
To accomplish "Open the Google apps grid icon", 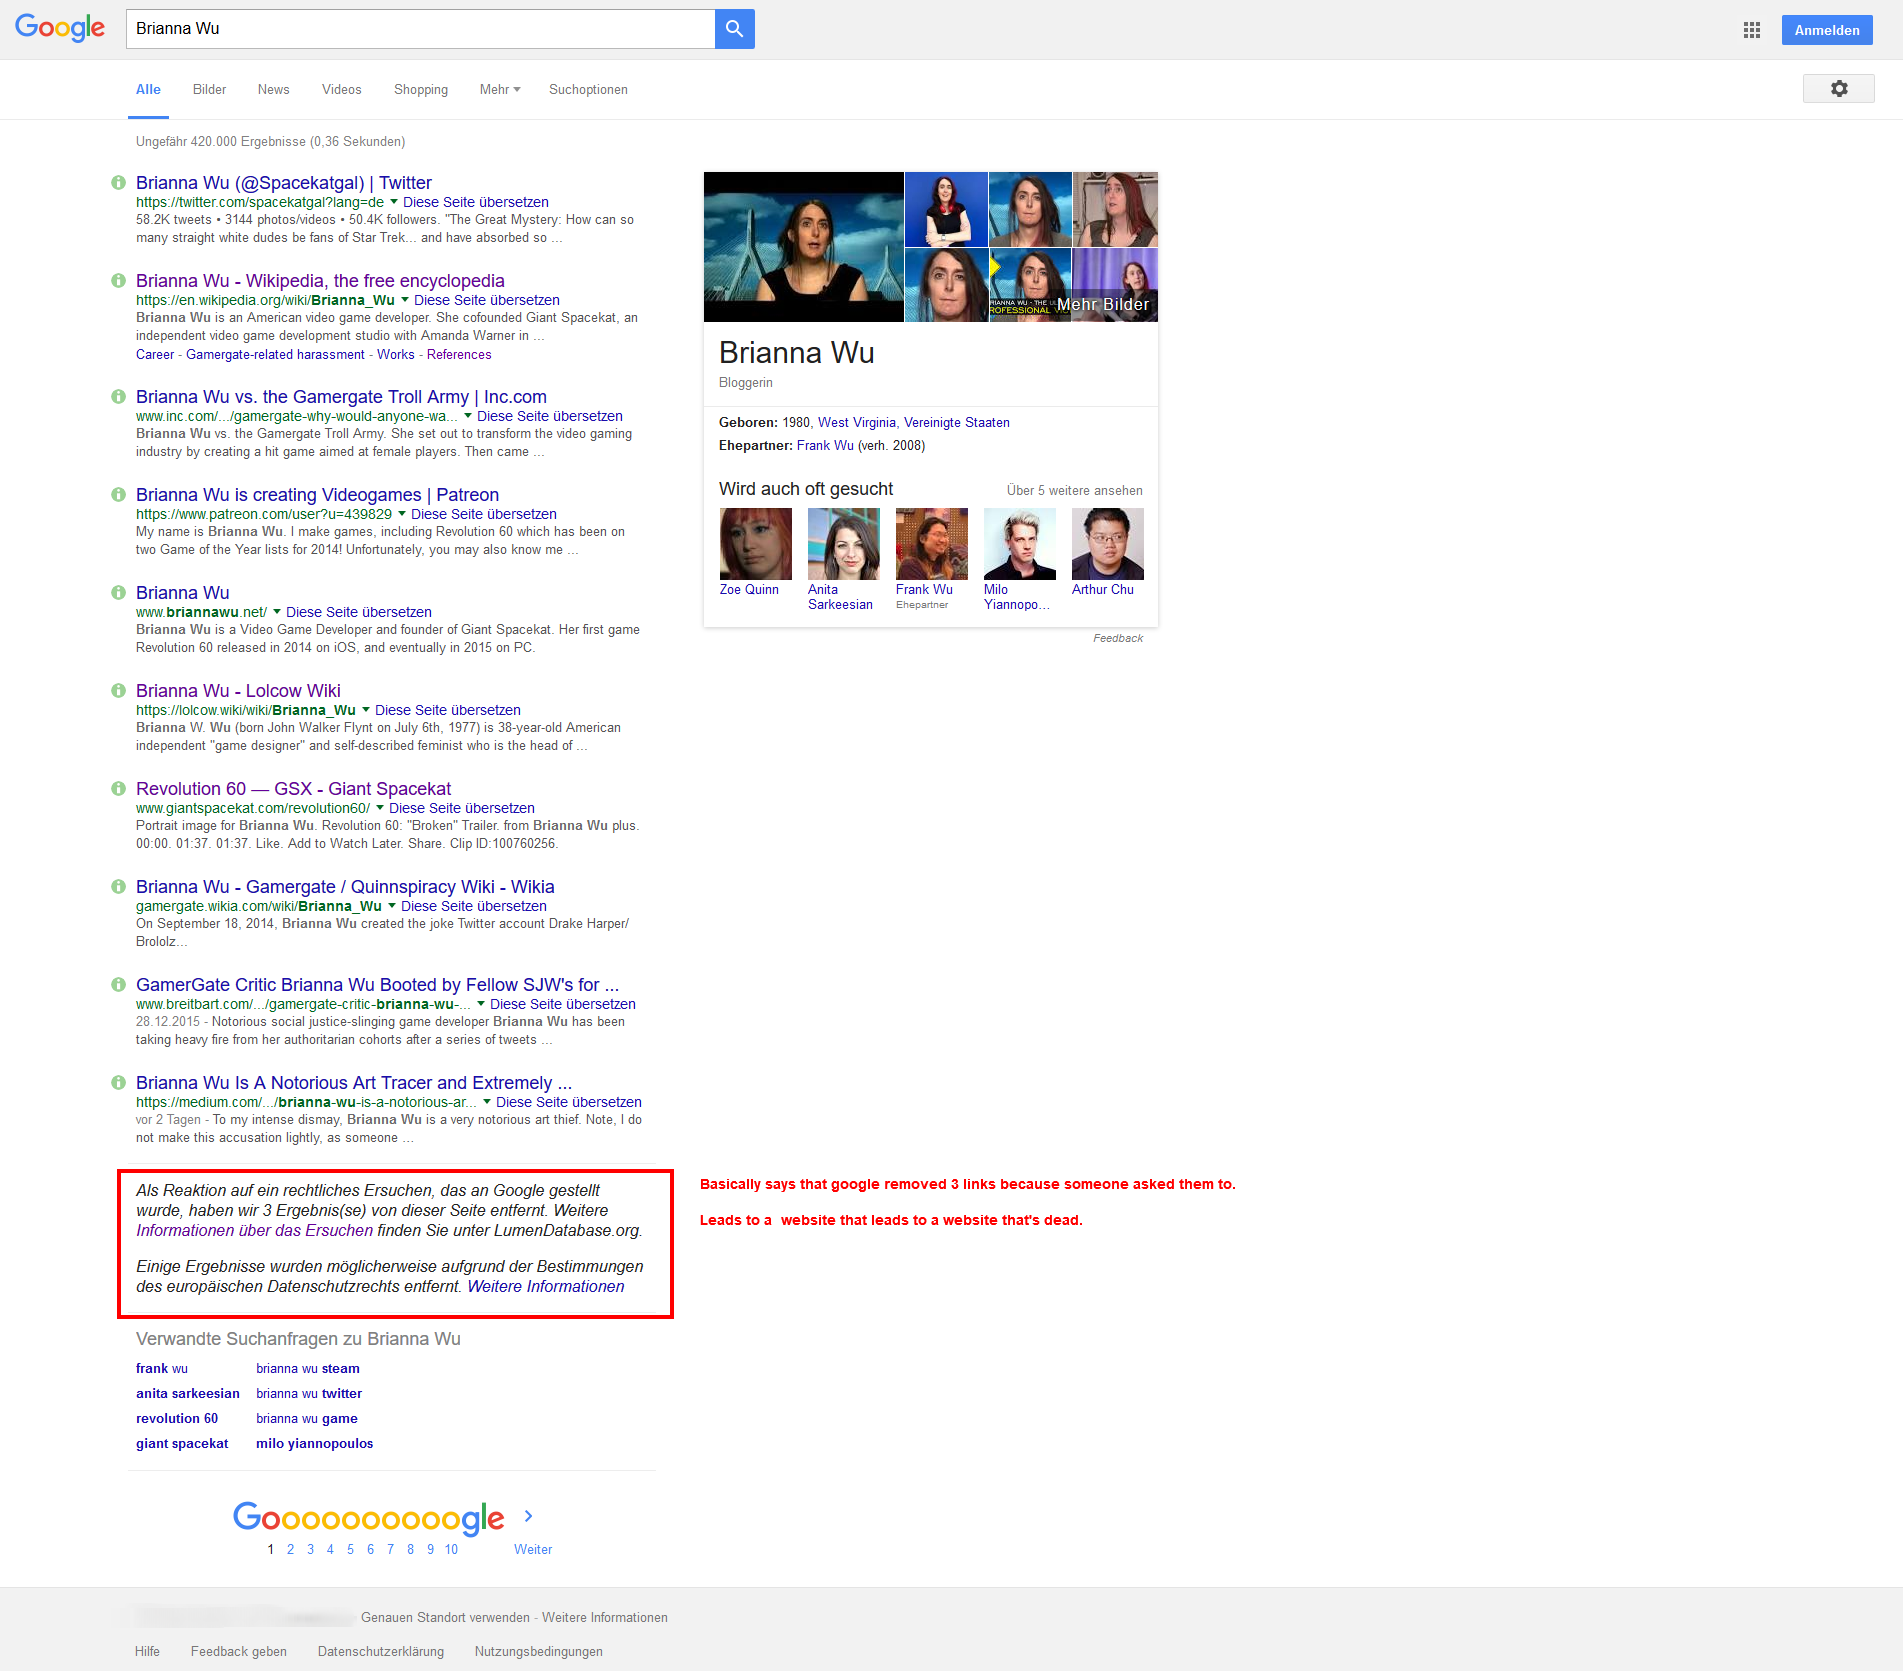I will (x=1751, y=30).
